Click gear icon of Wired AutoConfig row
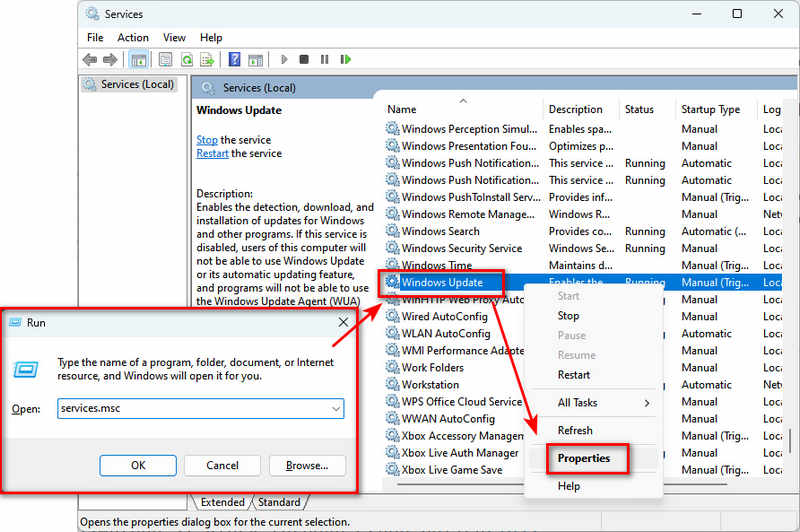800x532 pixels. [392, 316]
